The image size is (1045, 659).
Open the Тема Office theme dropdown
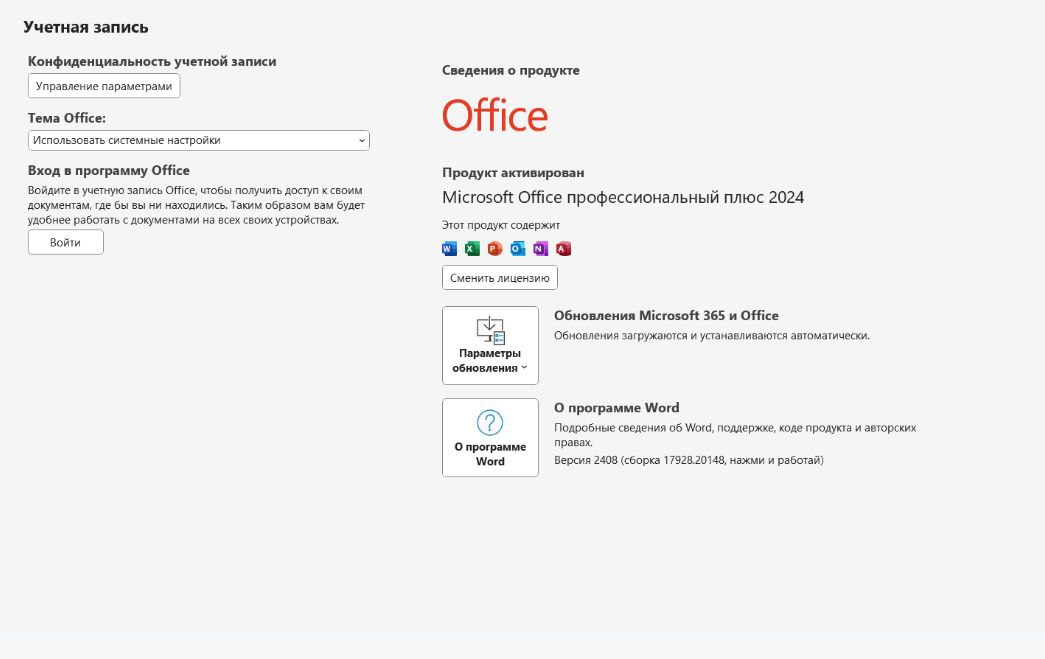pos(199,141)
